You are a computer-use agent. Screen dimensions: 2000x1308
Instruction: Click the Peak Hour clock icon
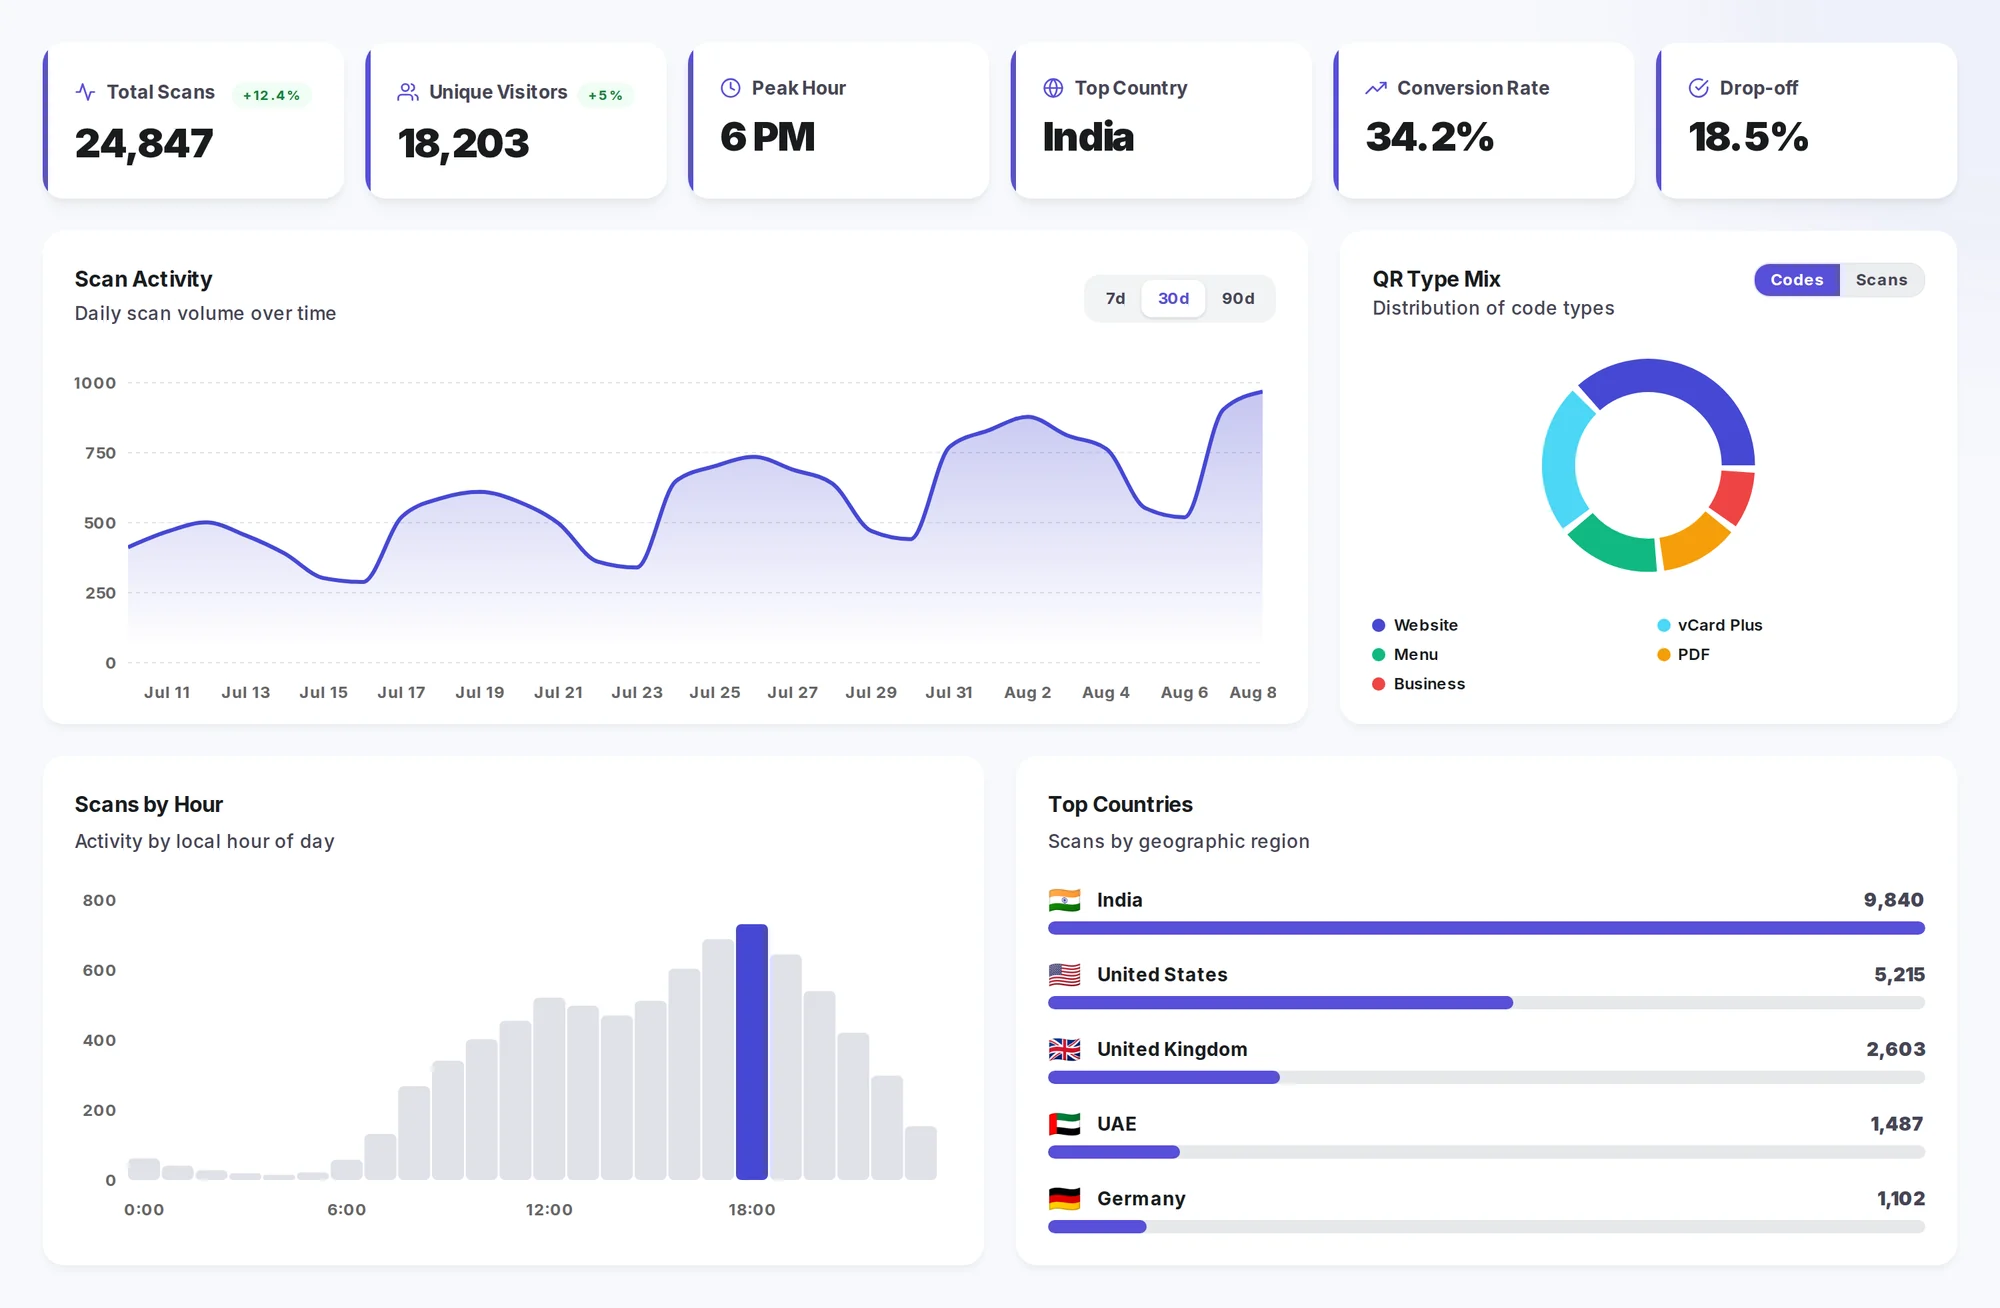tap(731, 88)
